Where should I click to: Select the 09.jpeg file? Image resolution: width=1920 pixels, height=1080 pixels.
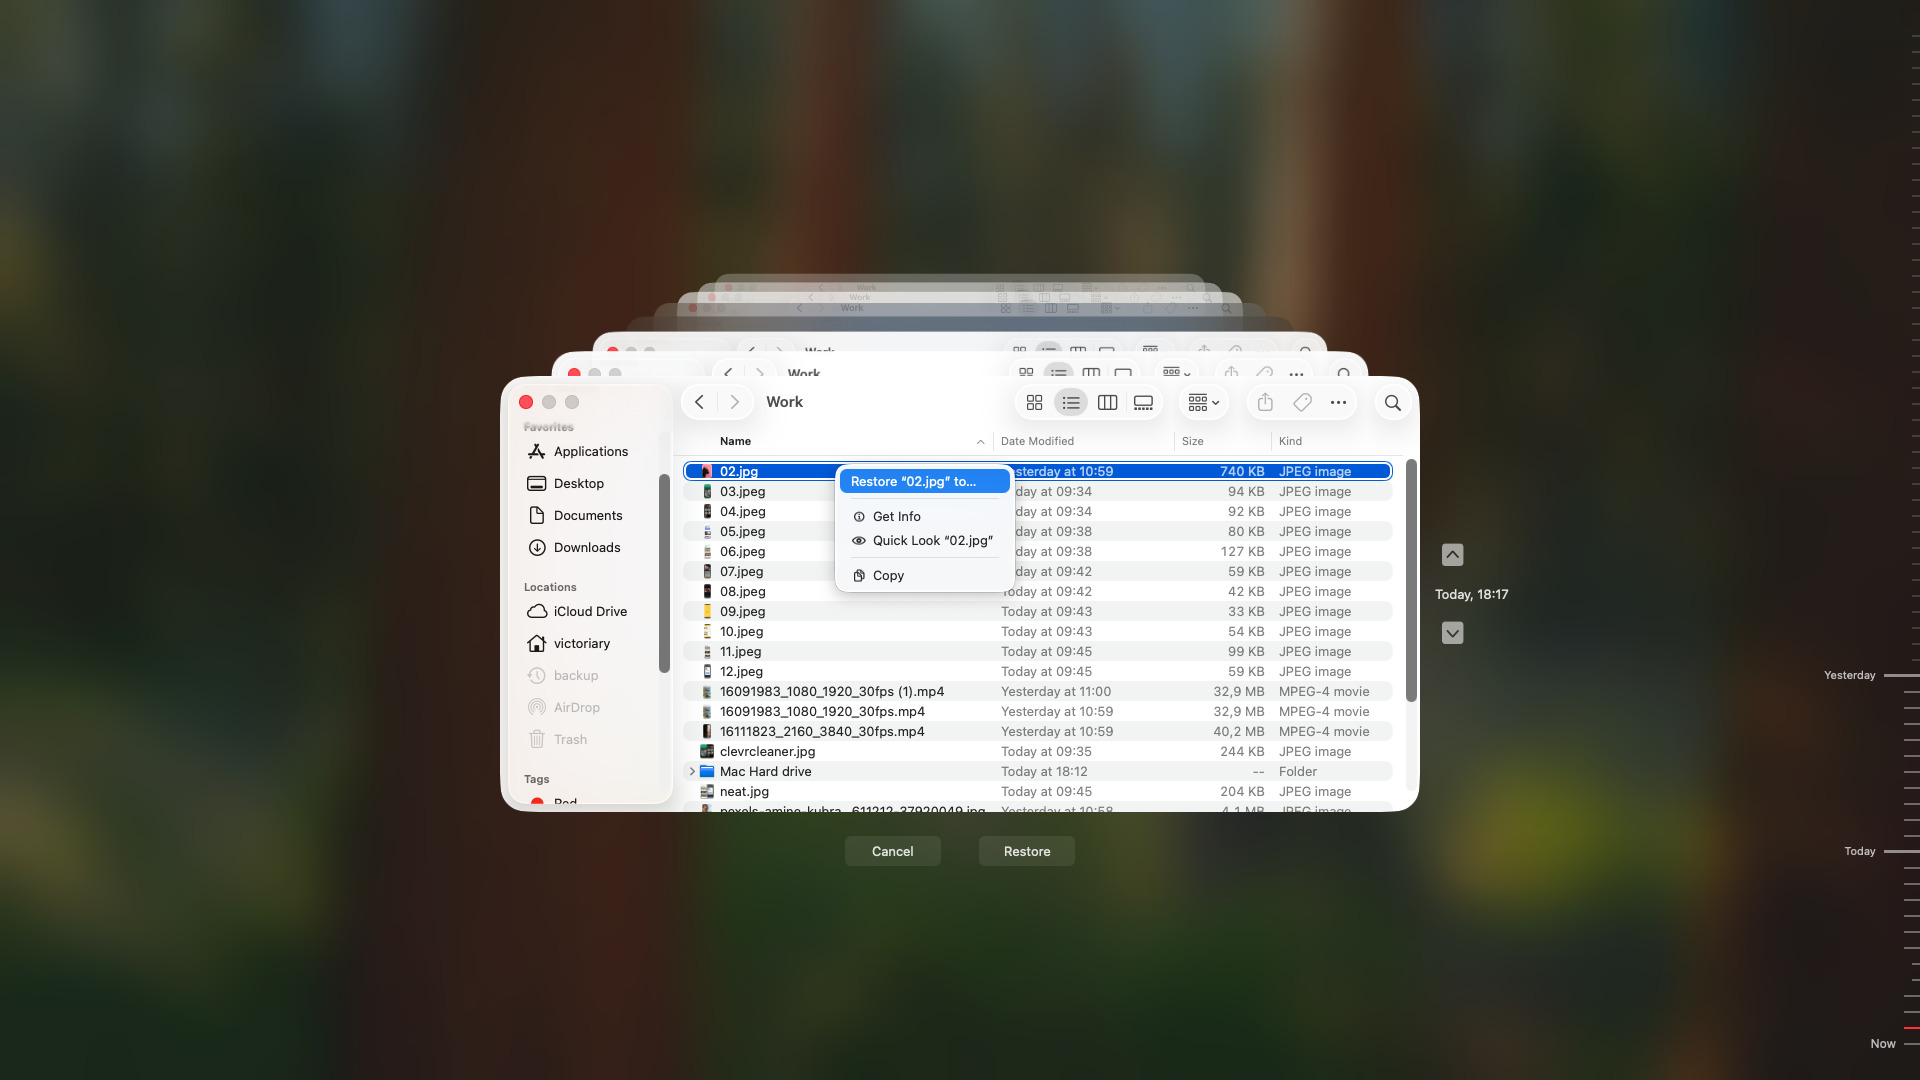(x=1038, y=611)
